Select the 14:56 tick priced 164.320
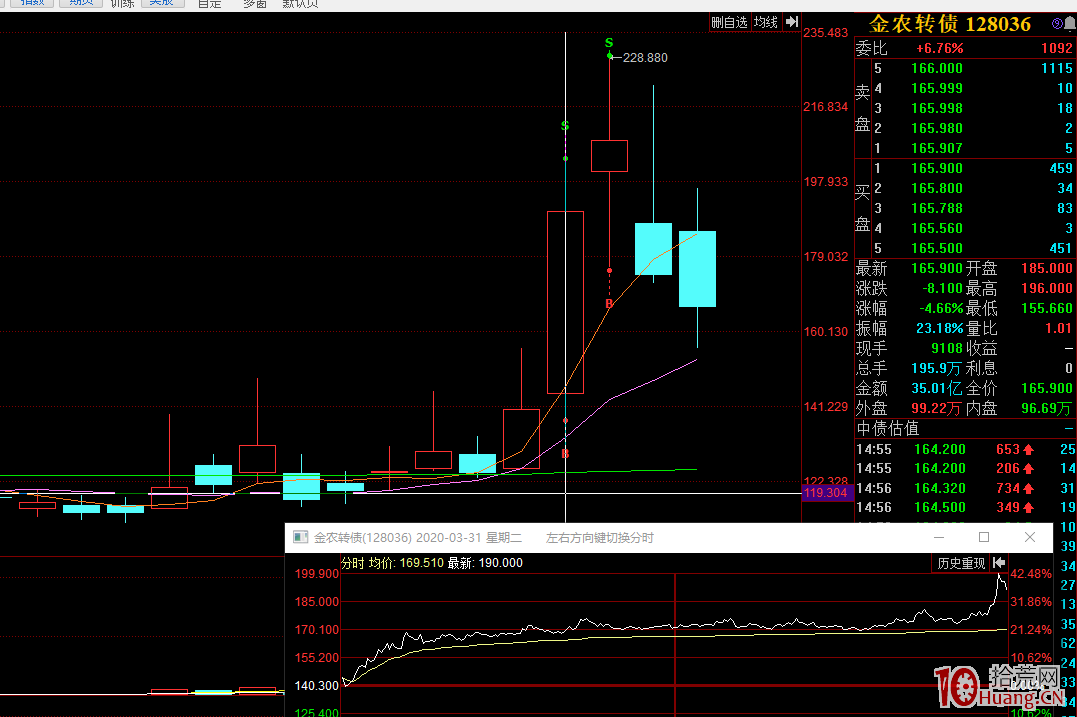The height and width of the screenshot is (717, 1077). [x=965, y=488]
